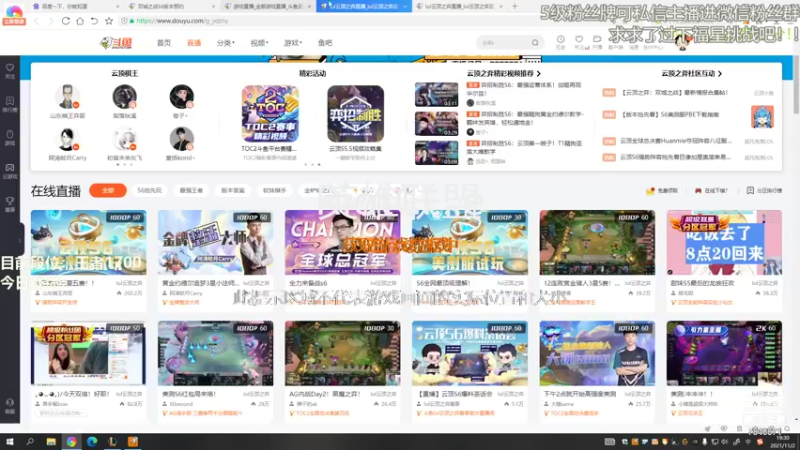Screen dimensions: 800x450
Task: Click the headset support icon in left sidebar
Action: coord(10,403)
